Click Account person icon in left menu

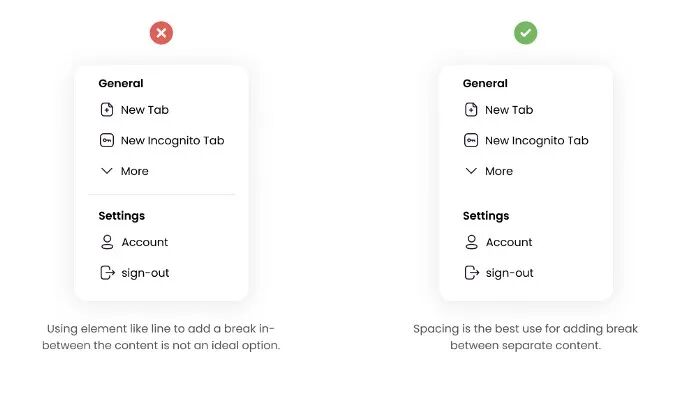coord(107,242)
